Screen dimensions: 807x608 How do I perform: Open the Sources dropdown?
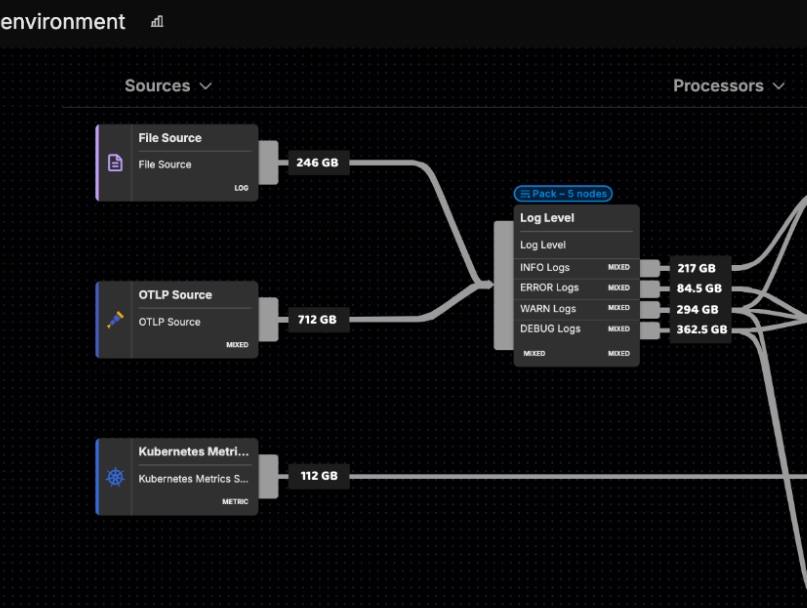(167, 85)
